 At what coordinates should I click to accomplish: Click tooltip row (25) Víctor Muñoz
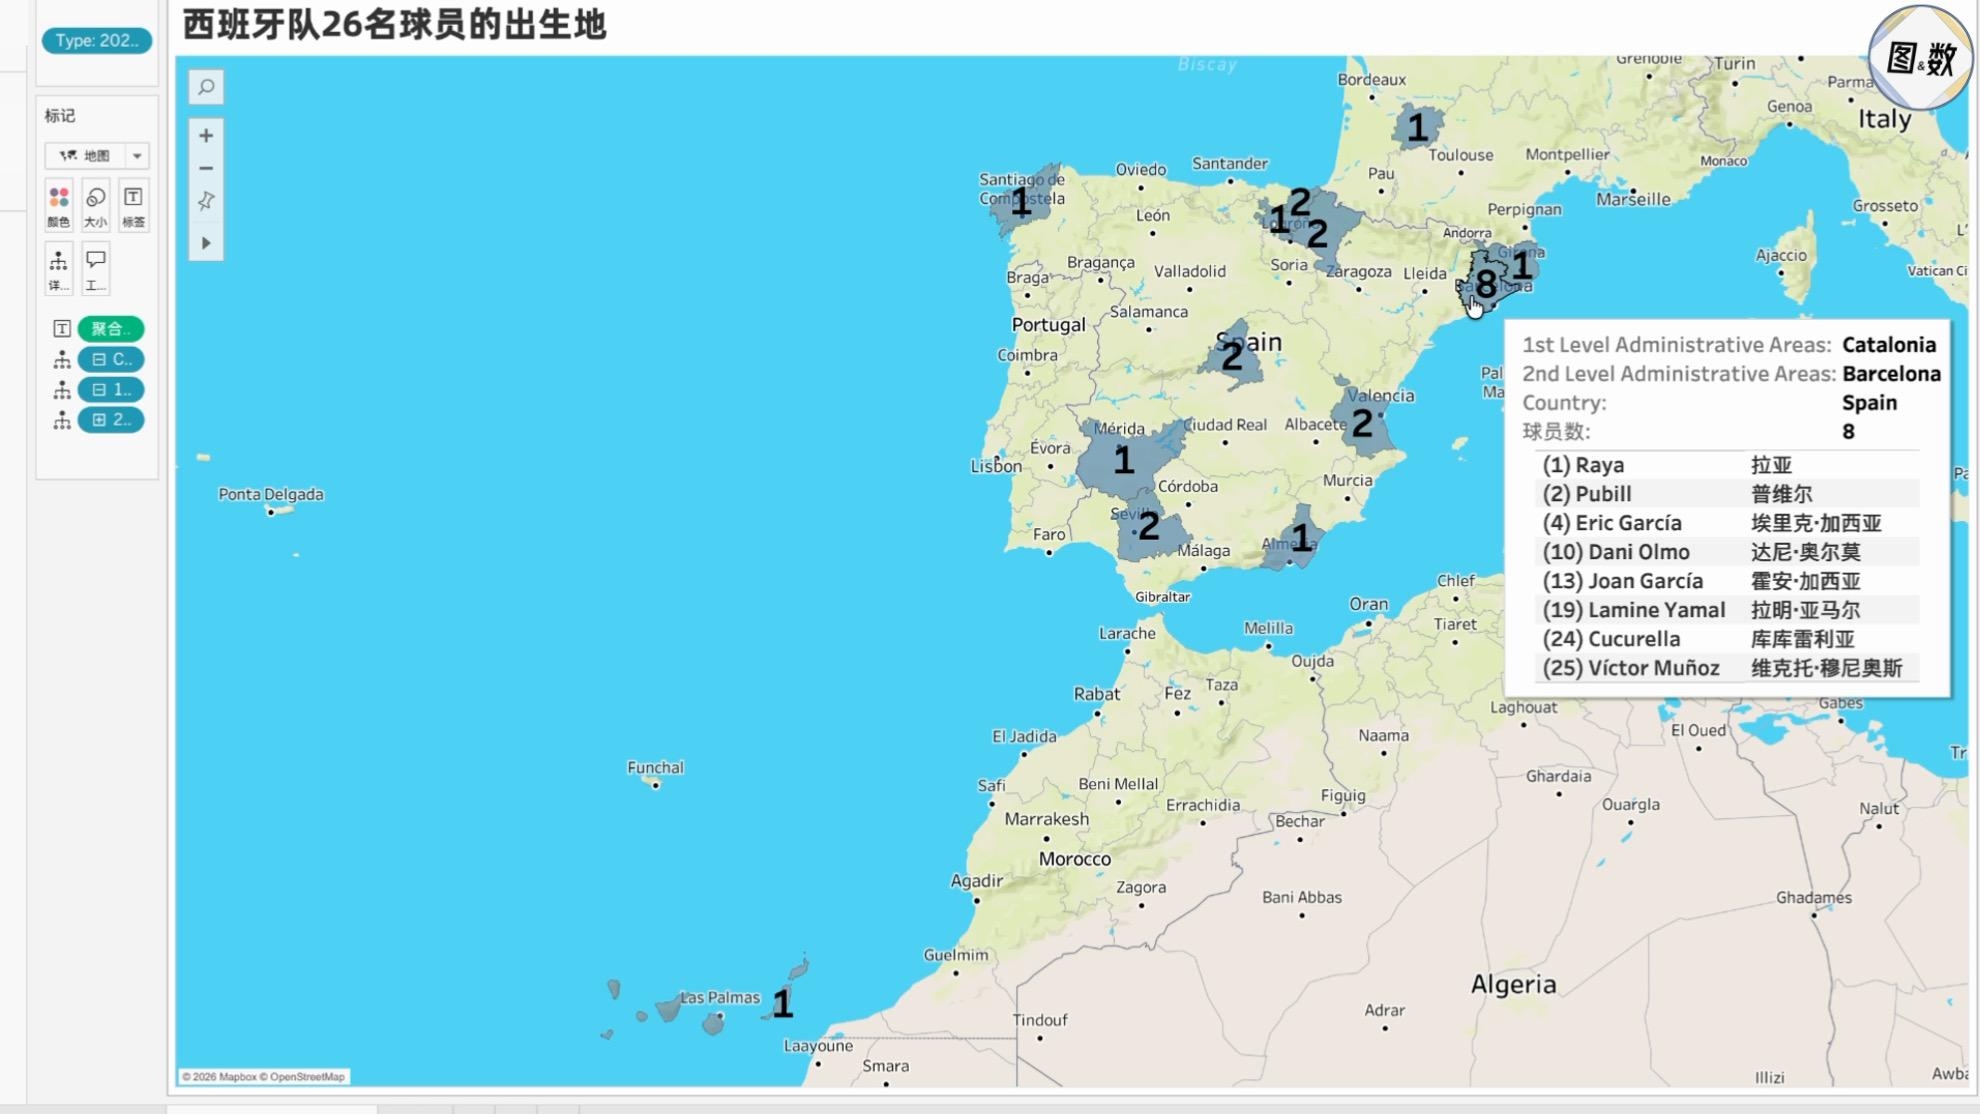1726,668
